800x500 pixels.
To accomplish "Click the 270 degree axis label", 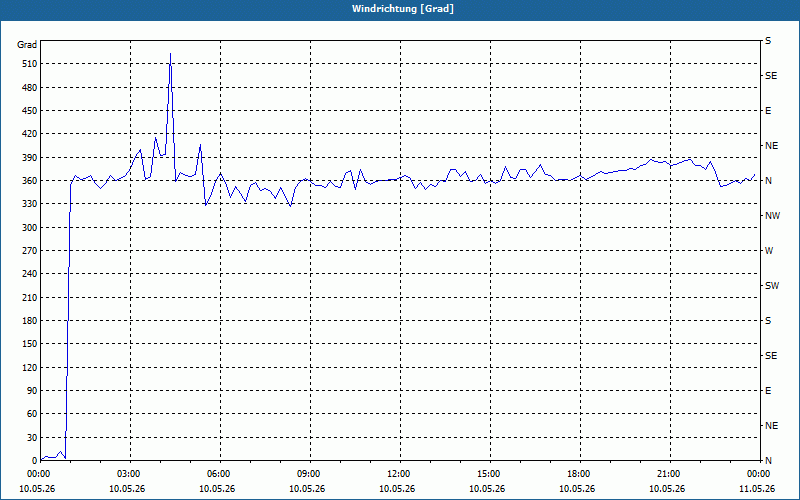I will point(30,251).
